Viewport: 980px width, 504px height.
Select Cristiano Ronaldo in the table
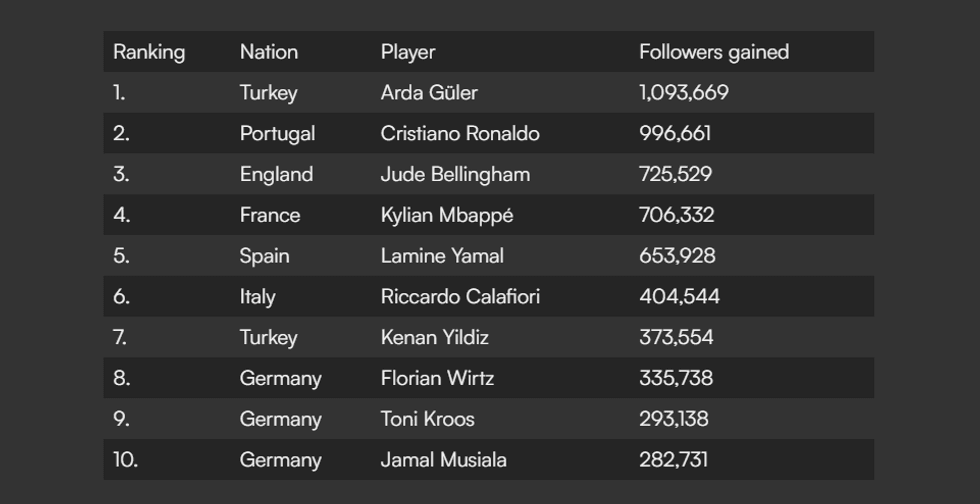click(460, 134)
